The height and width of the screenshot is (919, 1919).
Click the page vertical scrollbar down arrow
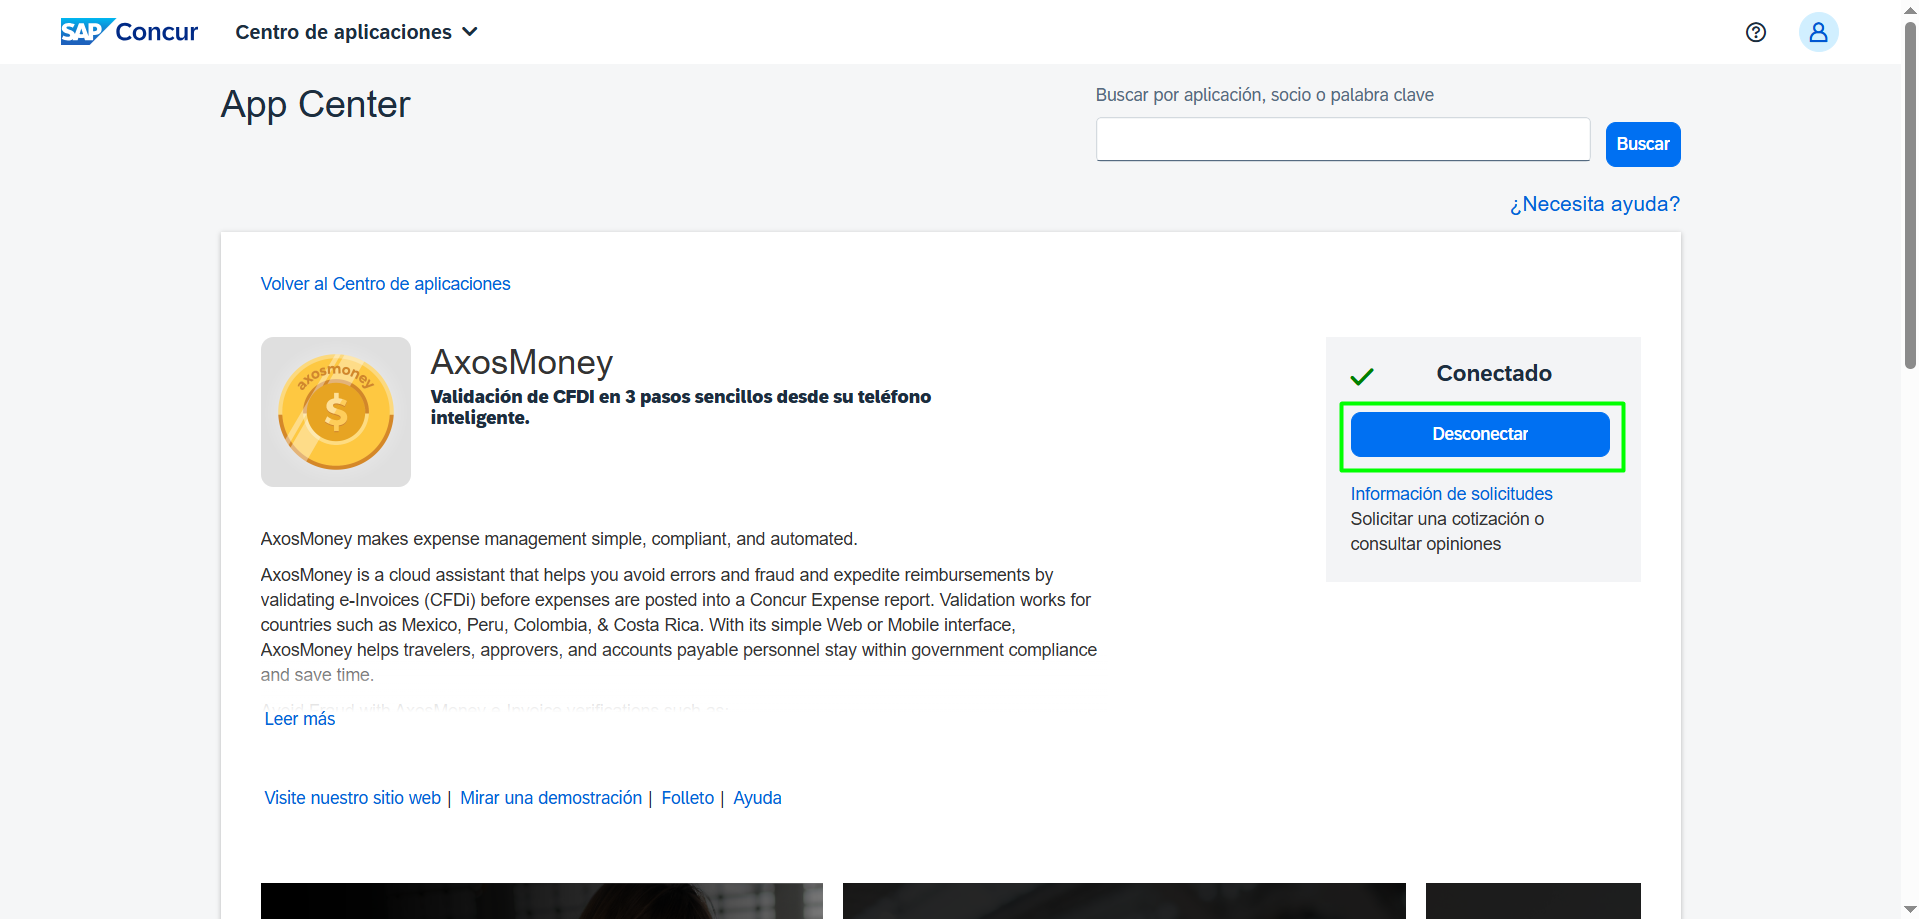[x=1910, y=909]
